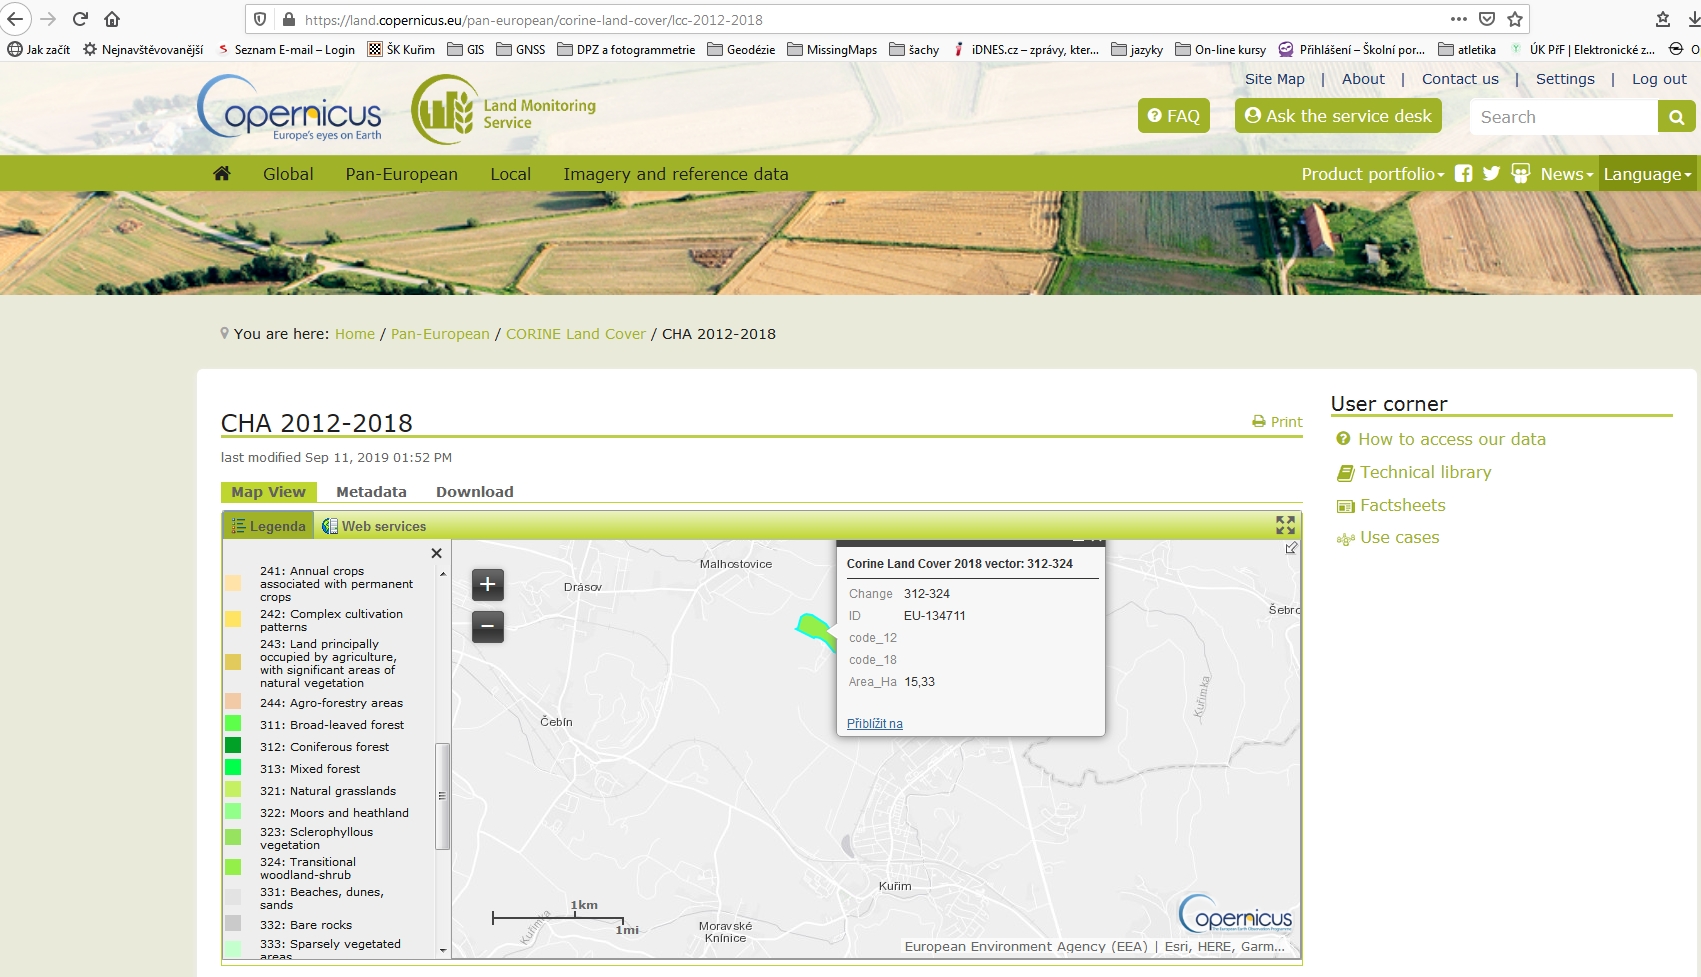This screenshot has width=1701, height=977.
Task: Open the Technical library link
Action: click(x=1425, y=472)
